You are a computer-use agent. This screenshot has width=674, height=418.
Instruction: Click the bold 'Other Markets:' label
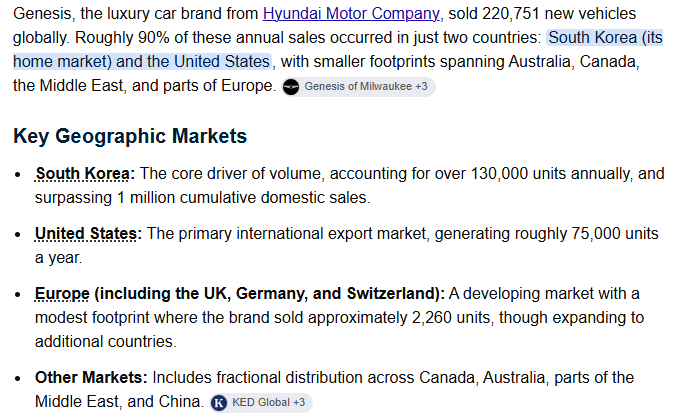(91, 378)
